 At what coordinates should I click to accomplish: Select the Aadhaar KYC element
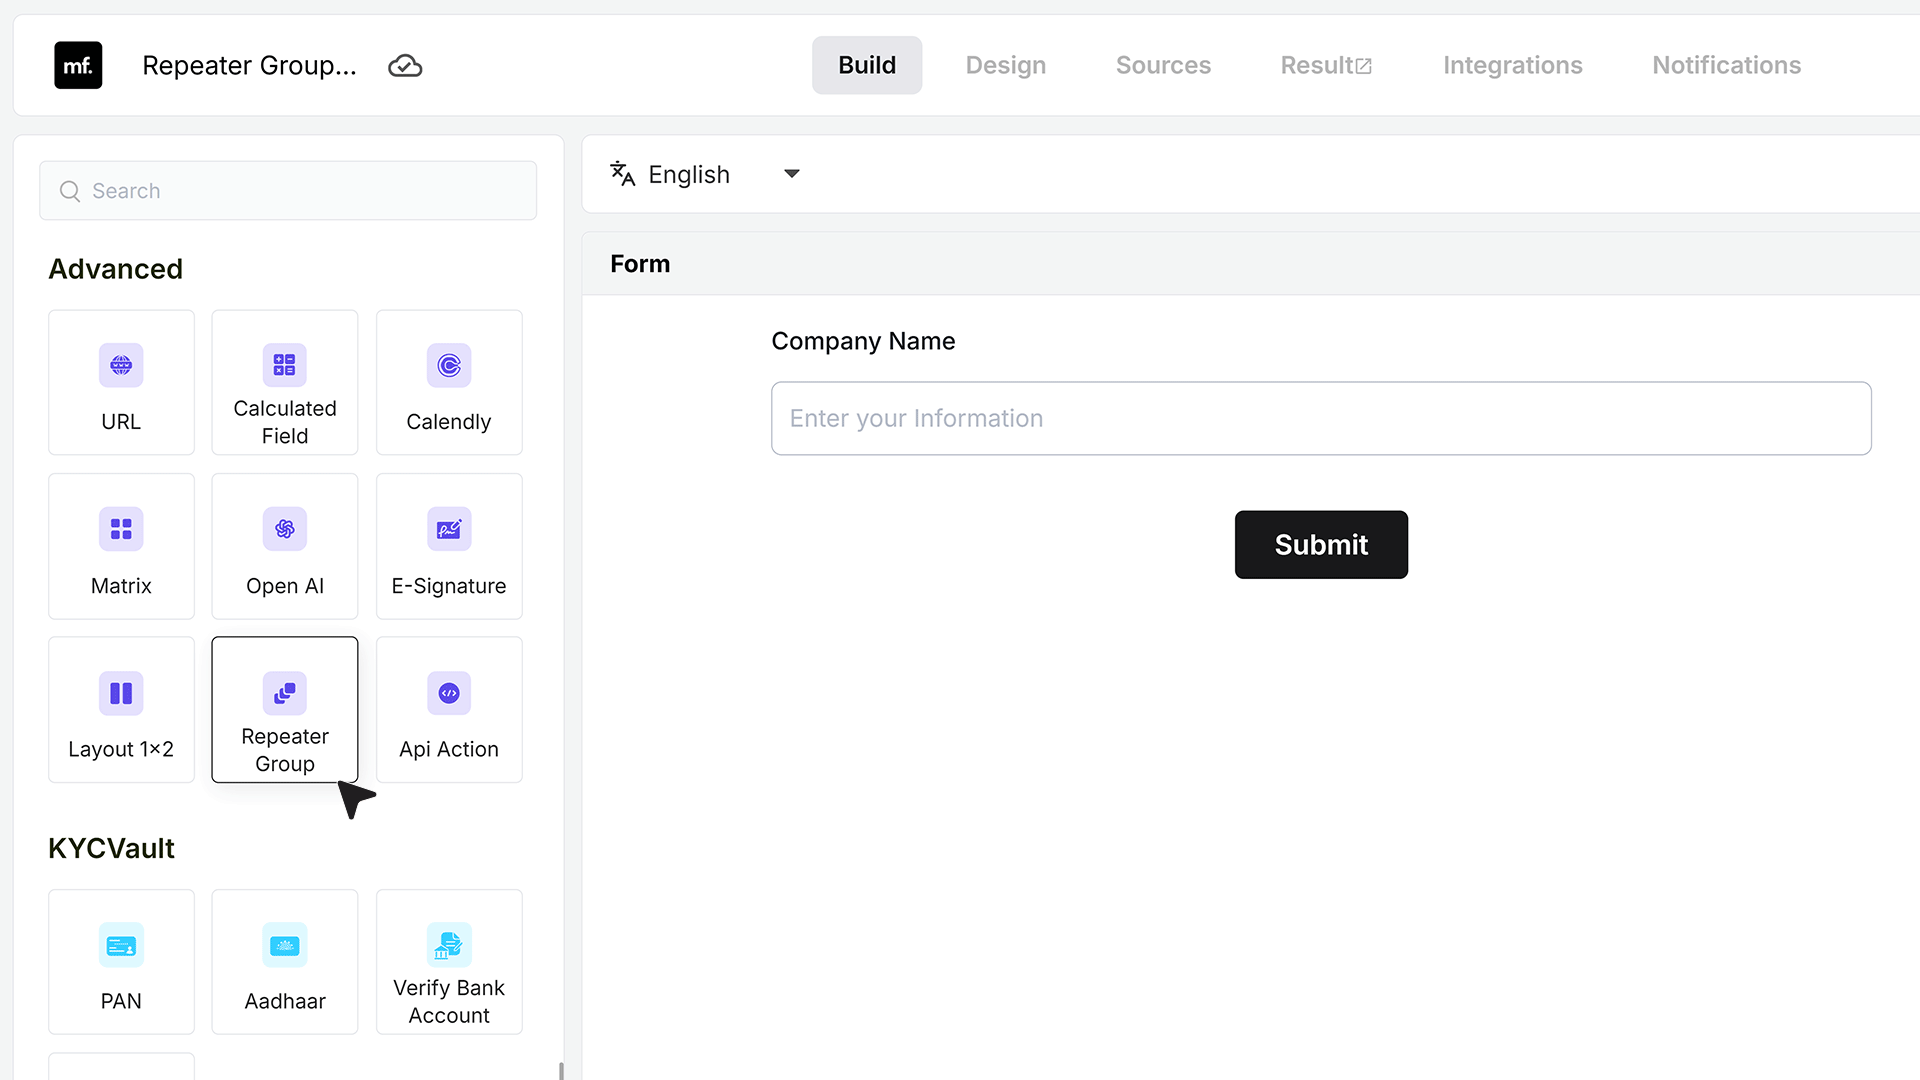coord(285,962)
